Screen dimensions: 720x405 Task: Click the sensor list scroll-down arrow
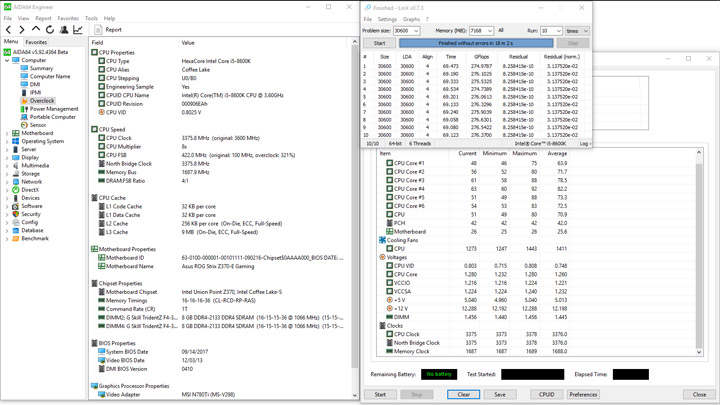click(x=700, y=353)
